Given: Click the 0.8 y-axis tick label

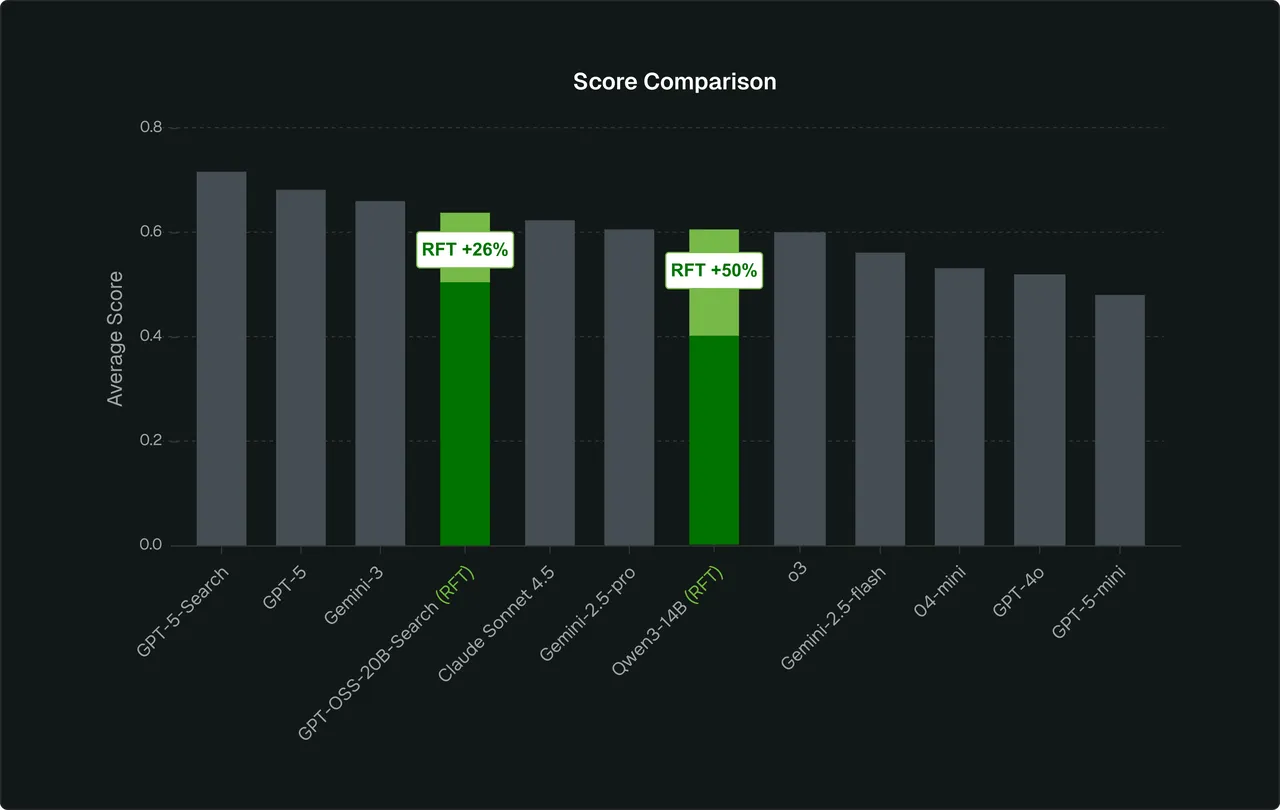Looking at the screenshot, I should pyautogui.click(x=153, y=128).
